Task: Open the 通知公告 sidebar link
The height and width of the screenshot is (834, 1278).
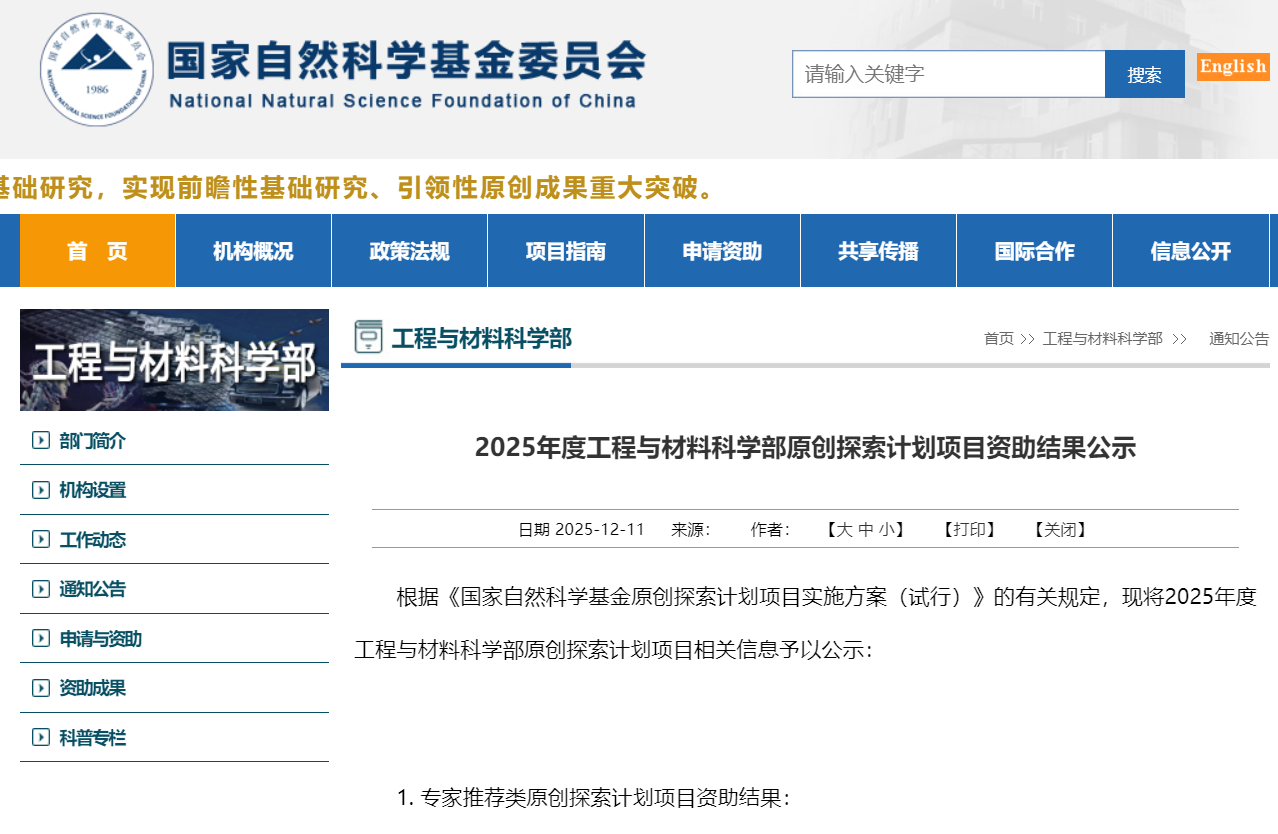Action: [x=93, y=589]
